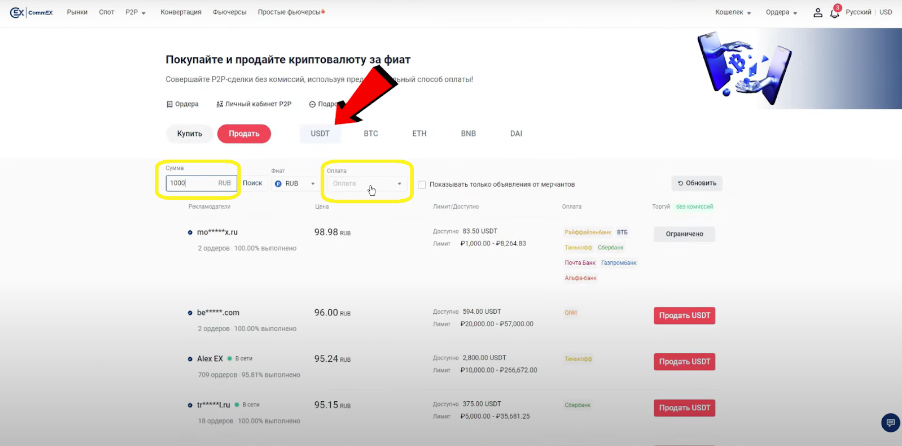Open the notifications bell

pyautogui.click(x=835, y=13)
